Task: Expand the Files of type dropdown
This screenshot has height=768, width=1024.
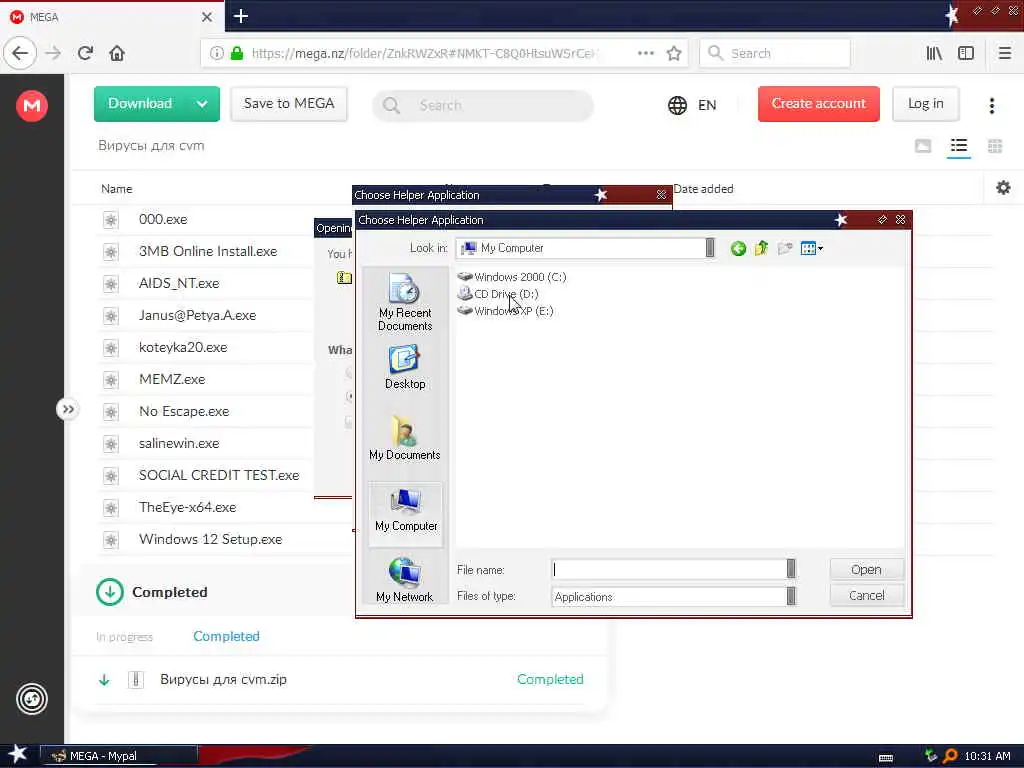Action: [791, 596]
